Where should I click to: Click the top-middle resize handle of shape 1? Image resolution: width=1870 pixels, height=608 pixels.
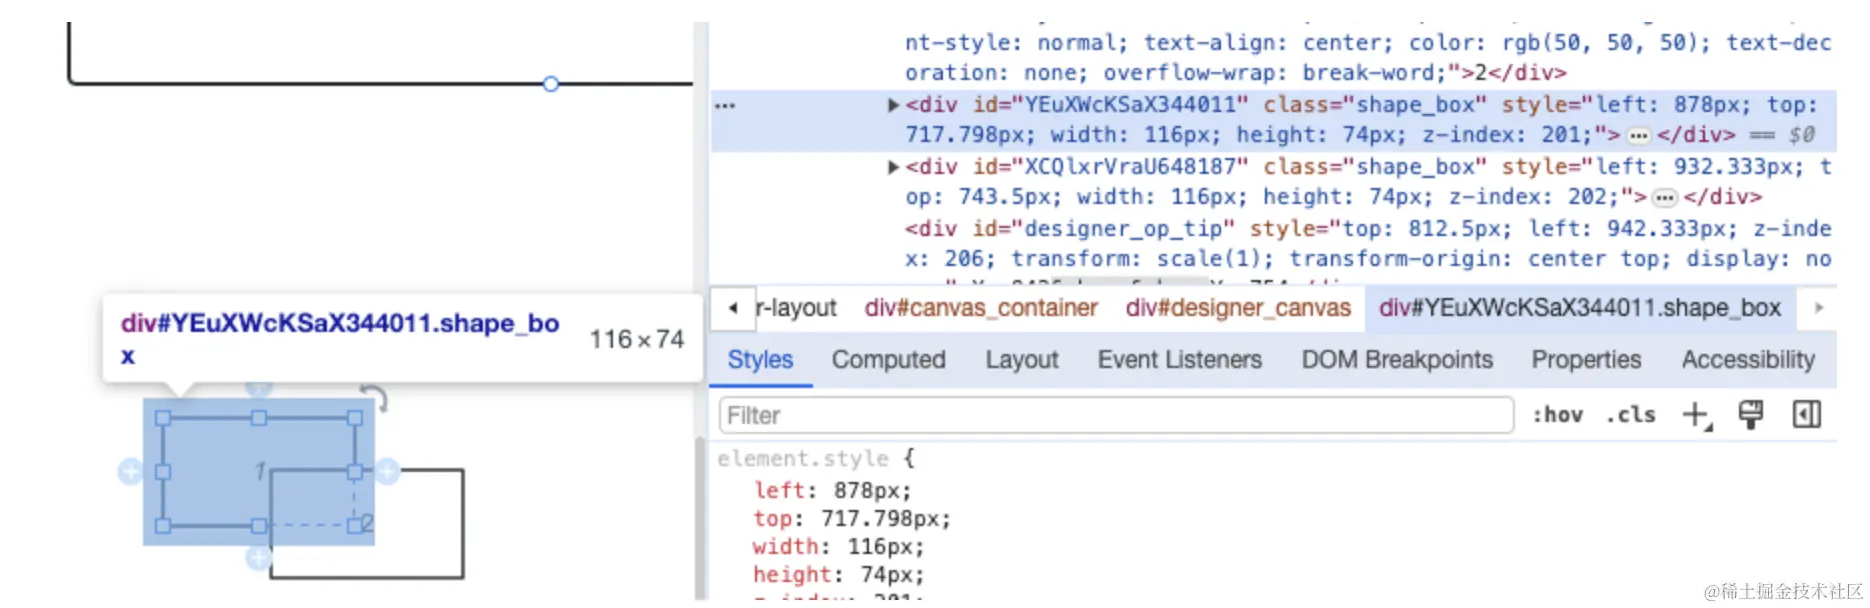click(x=259, y=418)
